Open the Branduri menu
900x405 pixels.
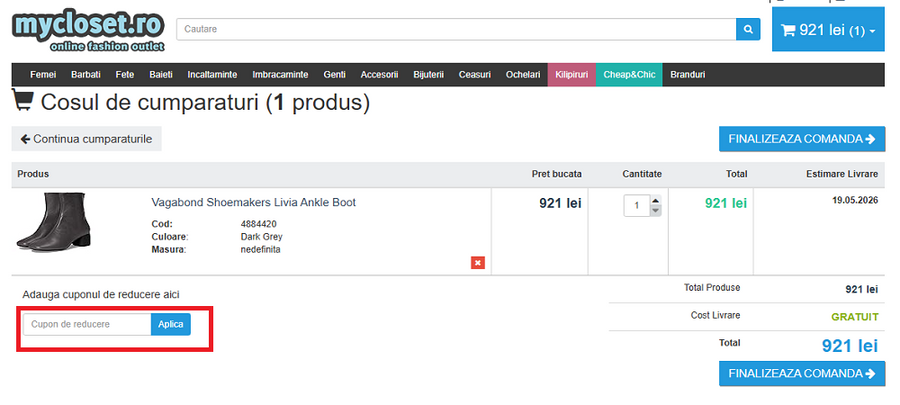688,75
